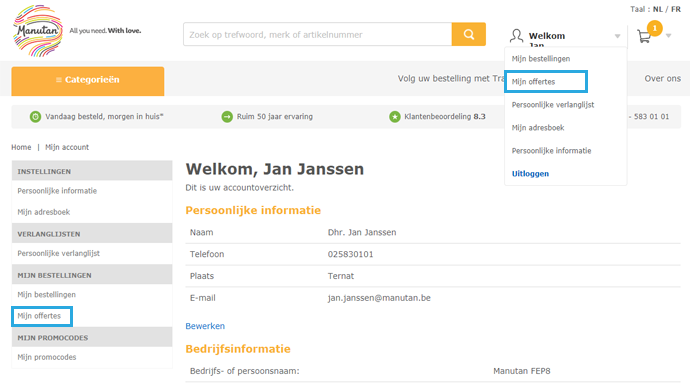Viewport: 690px width, 388px height.
Task: Open the Categorieën menu
Action: (88, 81)
